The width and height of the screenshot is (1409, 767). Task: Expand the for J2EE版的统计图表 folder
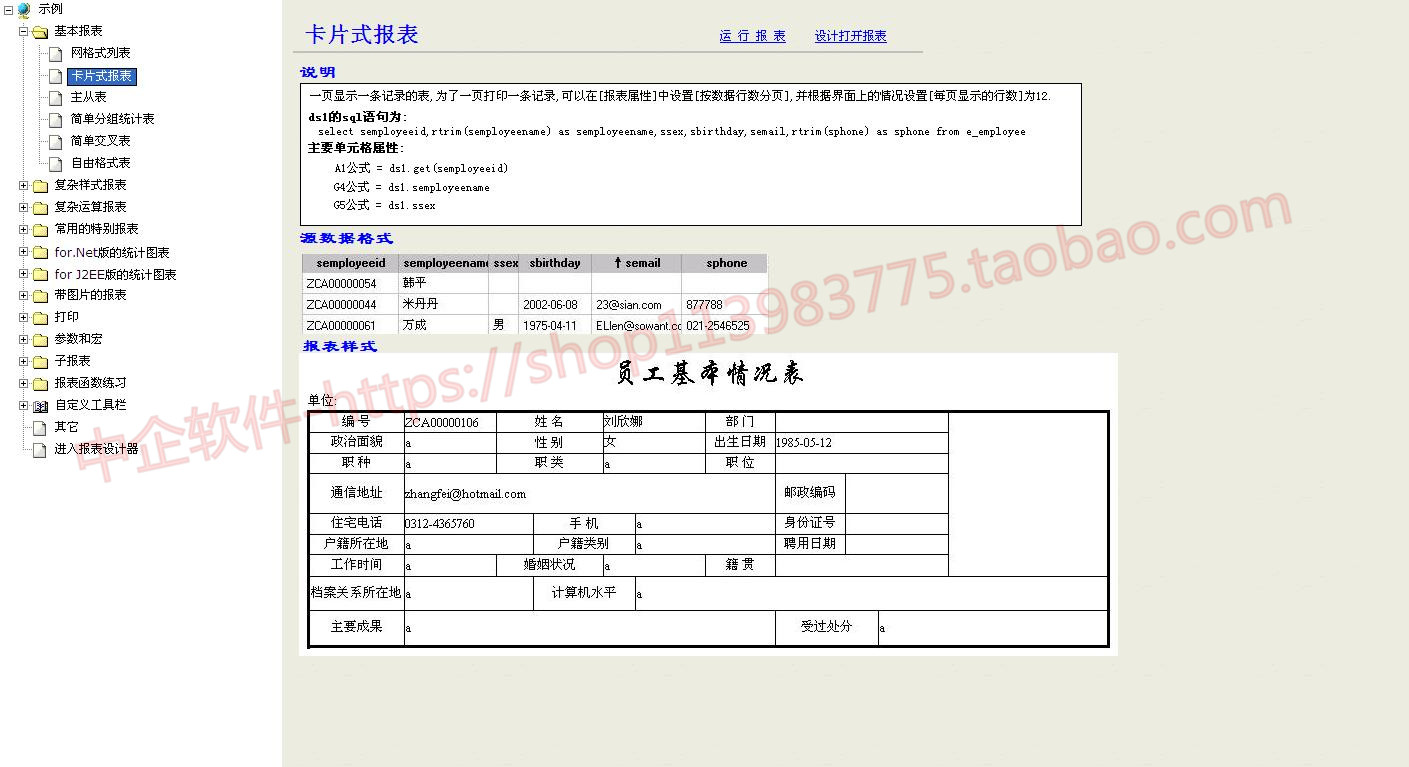pos(24,275)
